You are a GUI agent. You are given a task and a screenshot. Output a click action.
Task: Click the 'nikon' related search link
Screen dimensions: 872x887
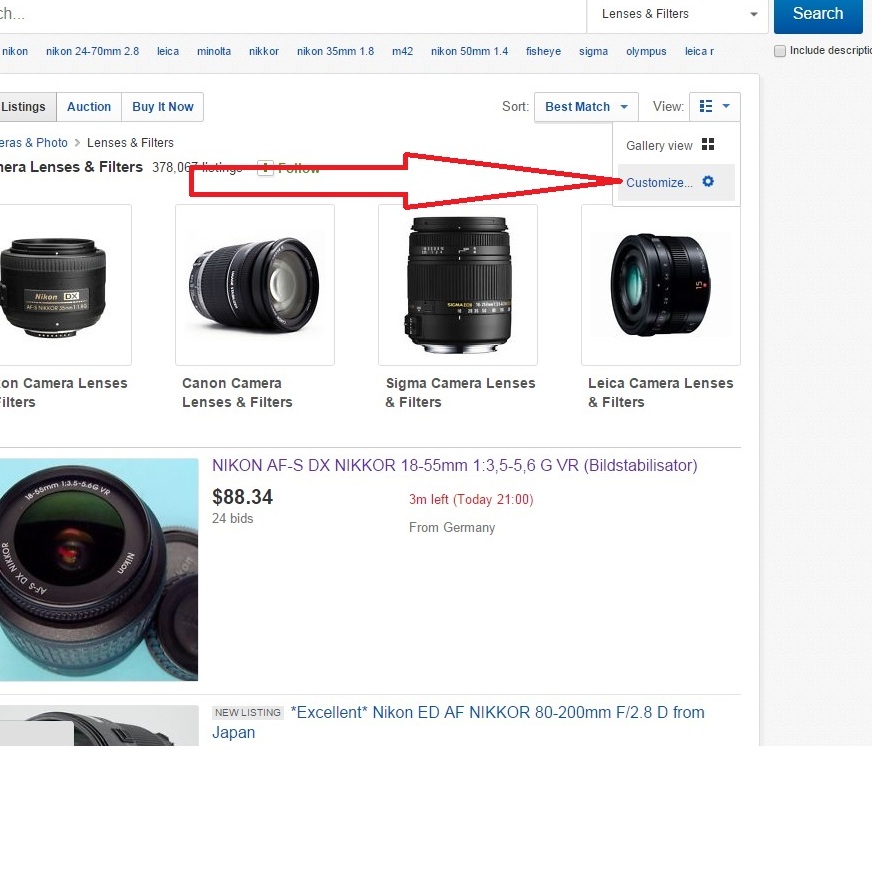pos(15,51)
